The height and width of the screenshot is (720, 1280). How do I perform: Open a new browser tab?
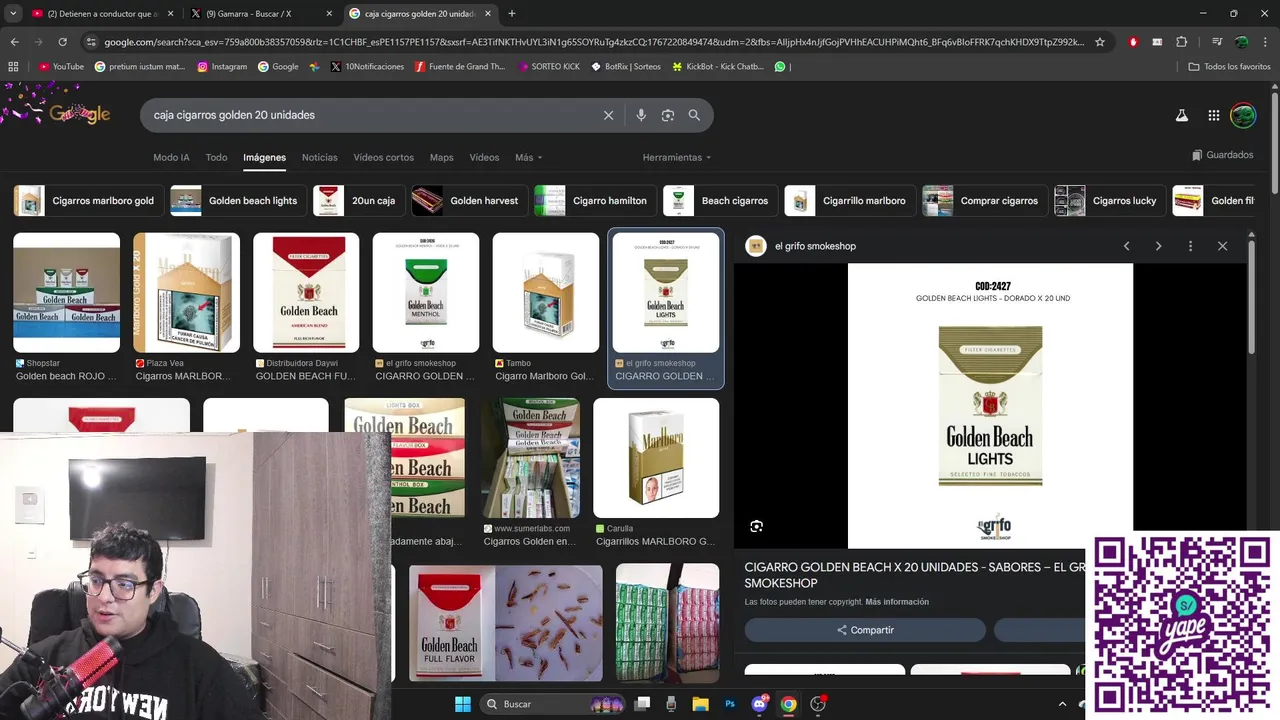tap(512, 14)
